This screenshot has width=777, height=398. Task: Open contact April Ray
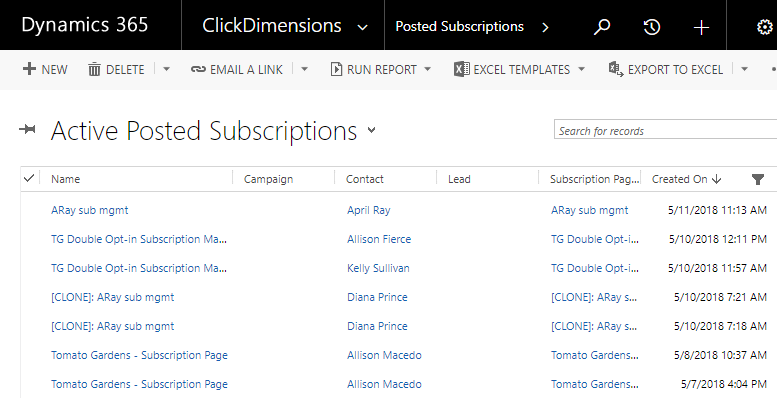click(x=369, y=210)
